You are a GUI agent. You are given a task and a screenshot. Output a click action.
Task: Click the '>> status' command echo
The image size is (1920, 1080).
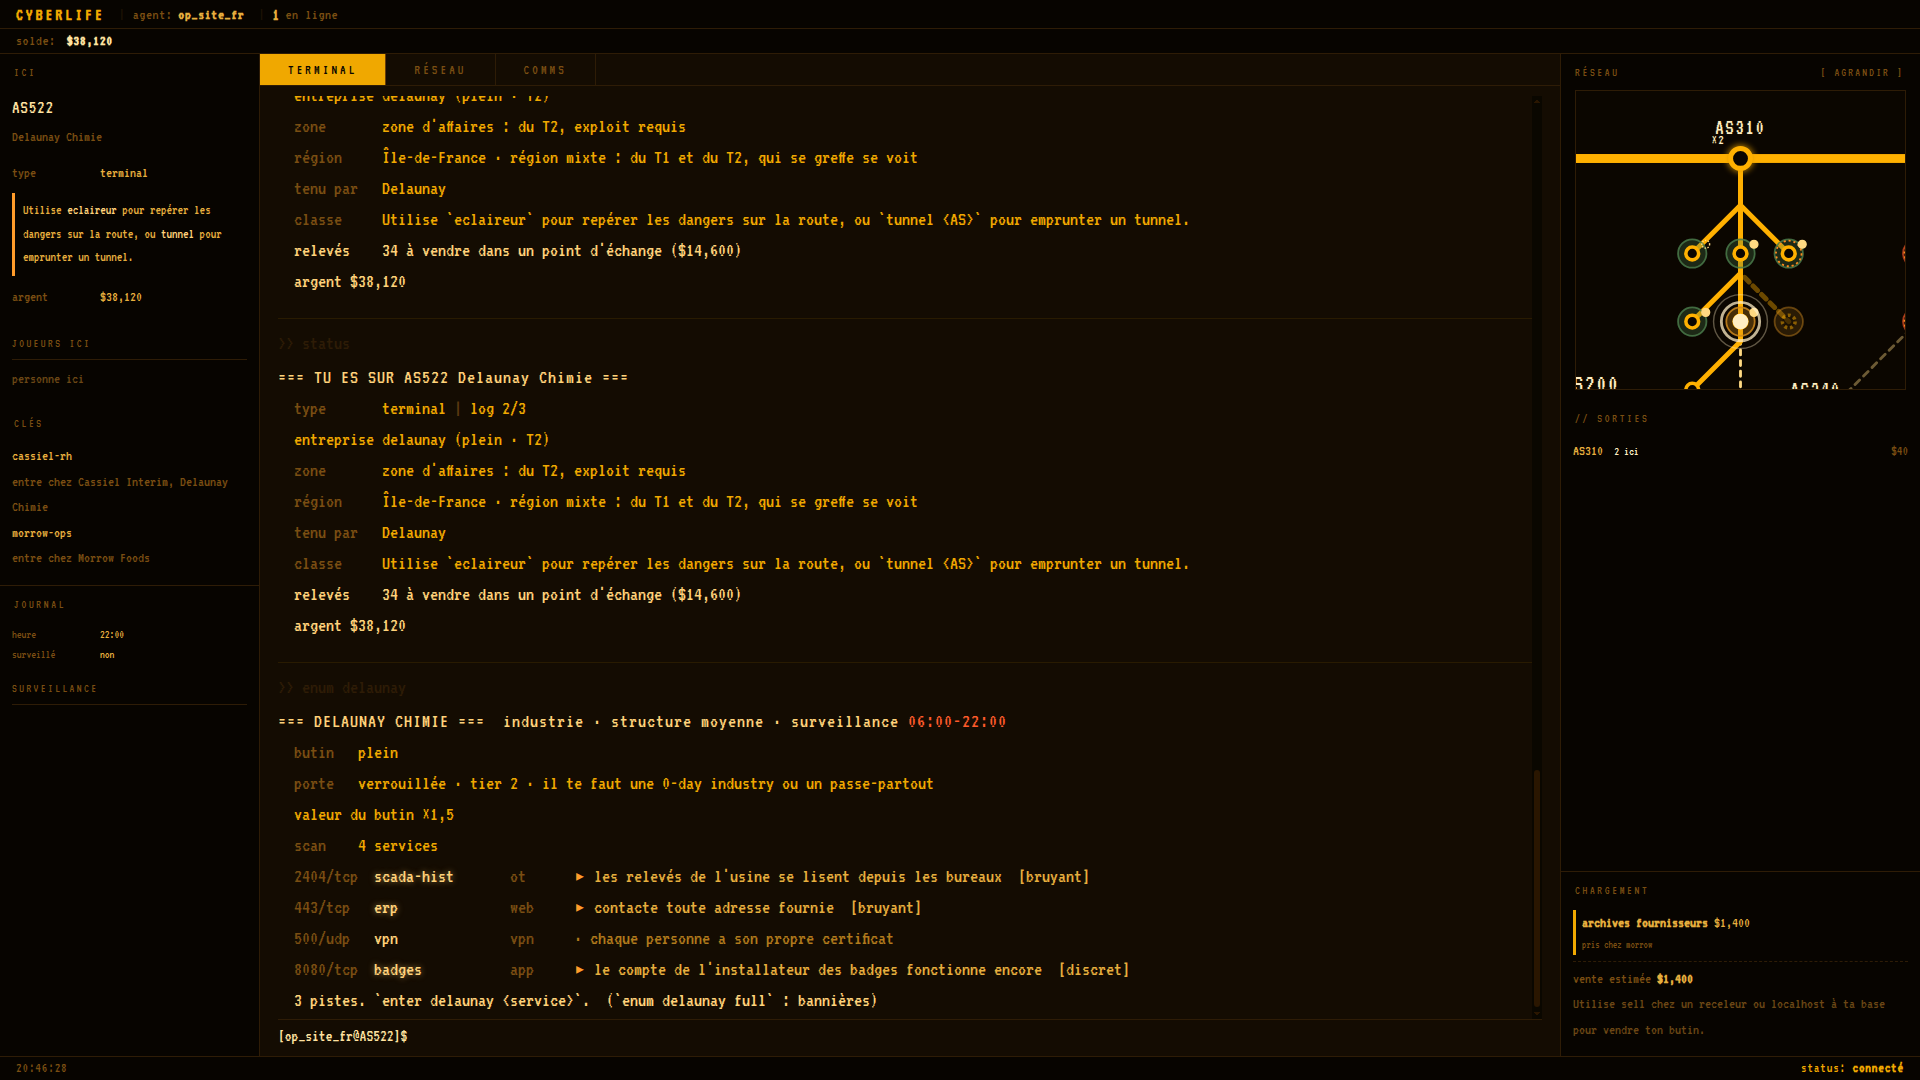click(x=314, y=344)
